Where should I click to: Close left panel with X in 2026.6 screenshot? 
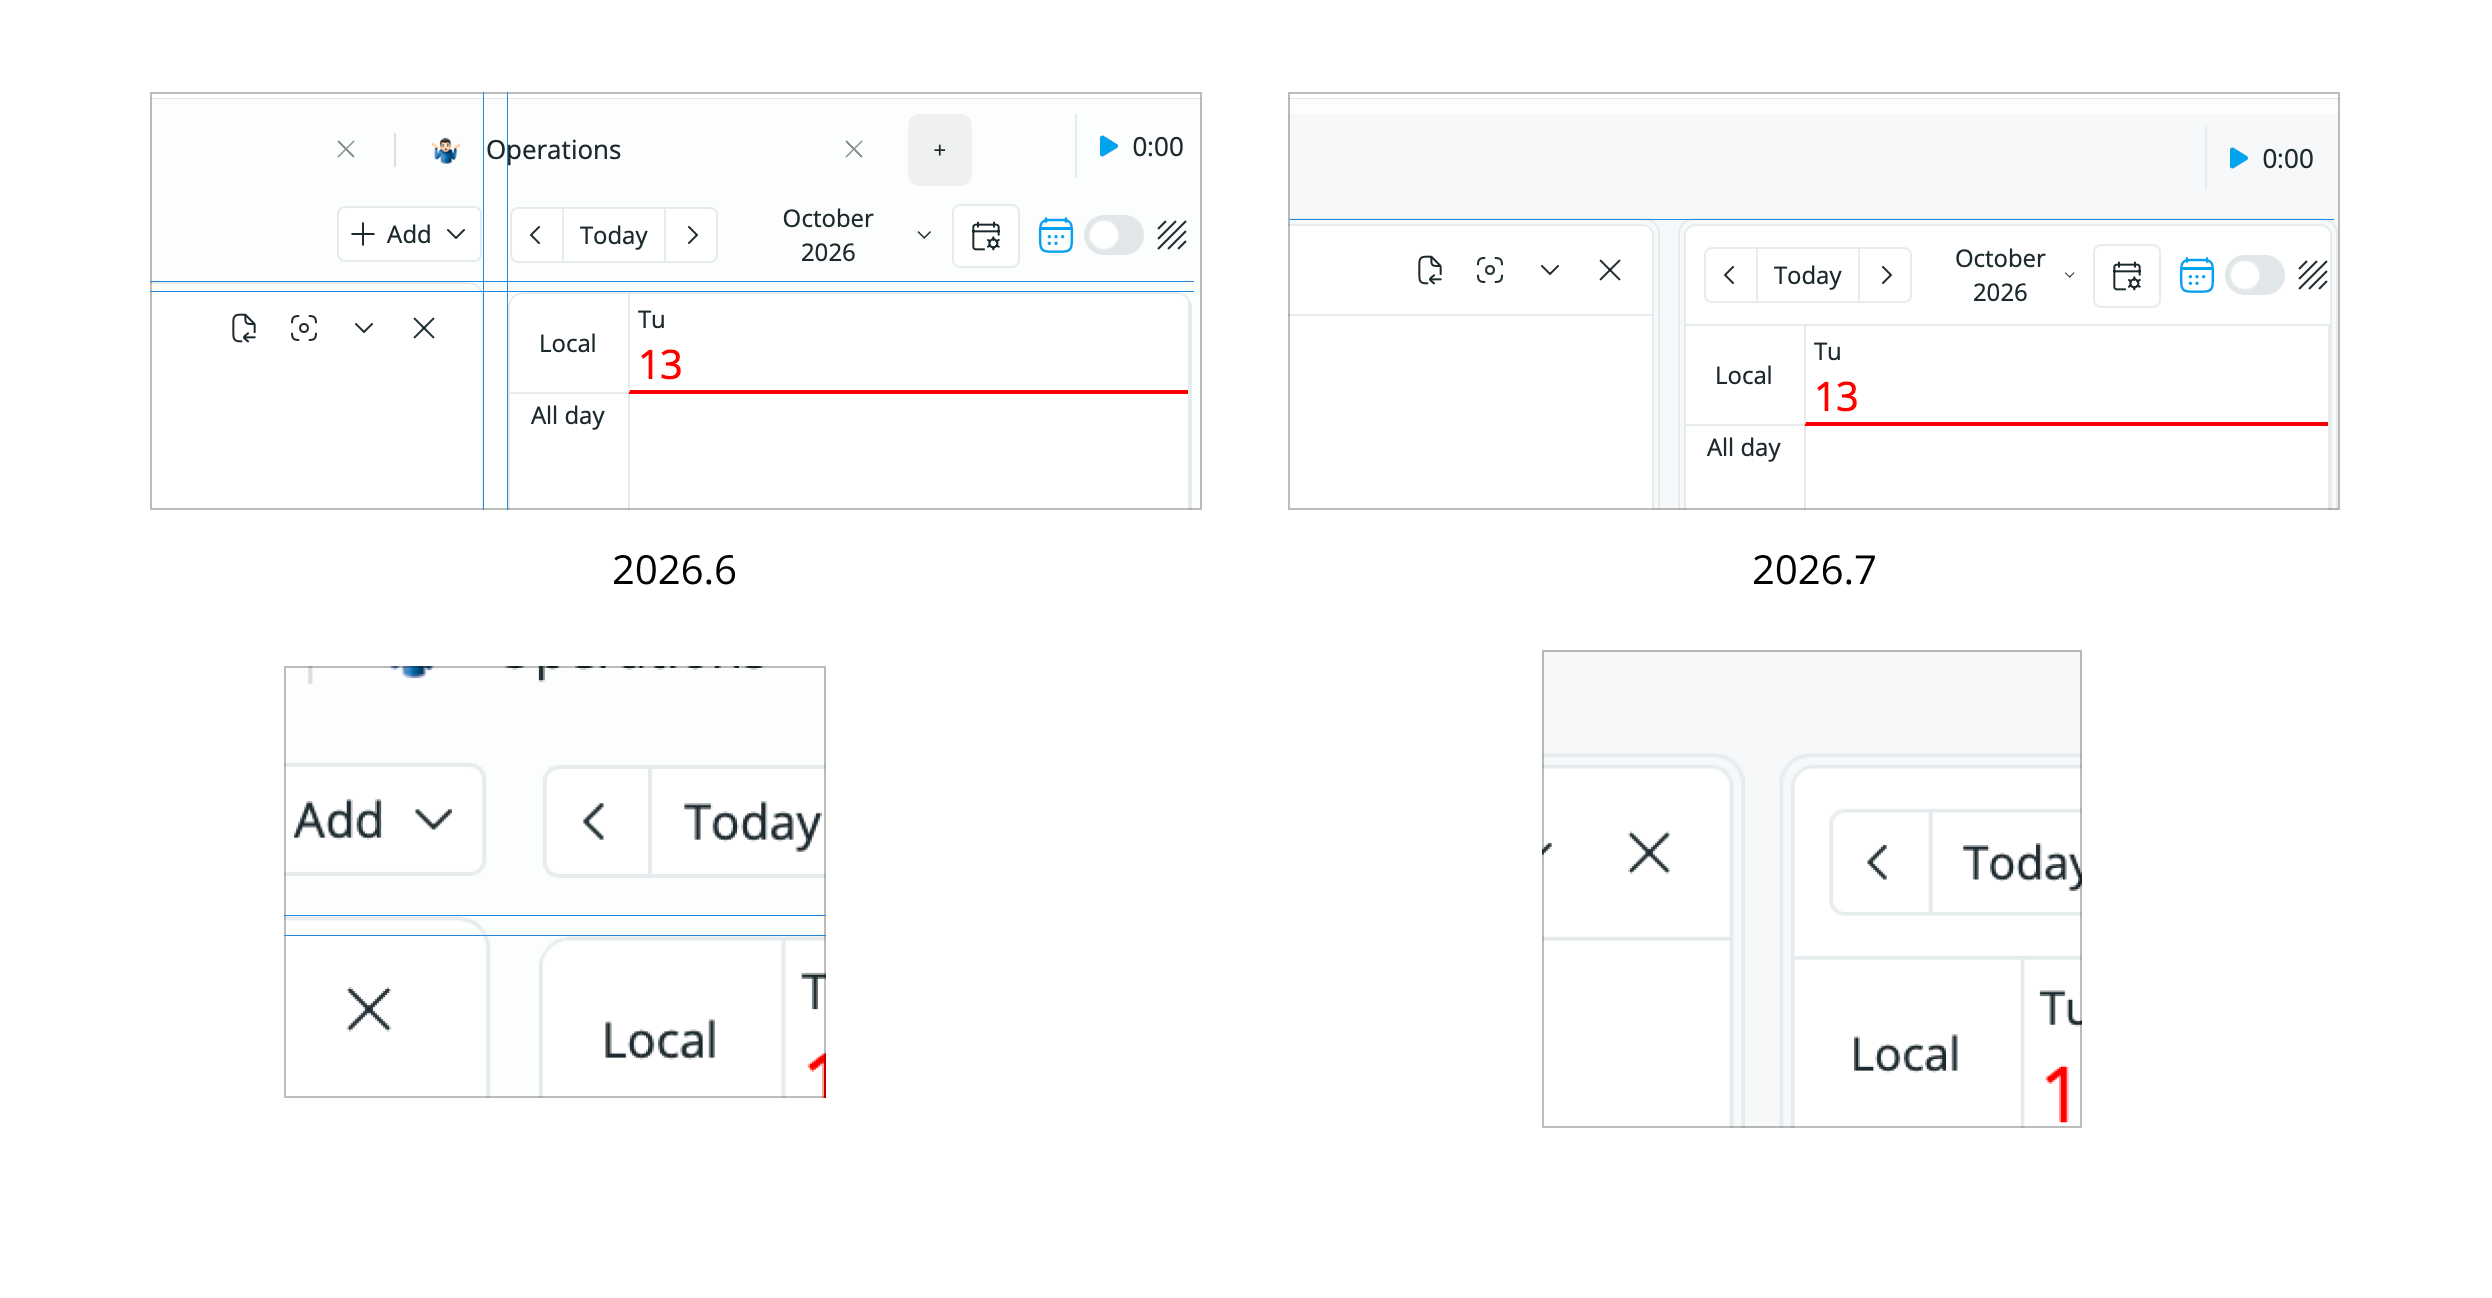[424, 328]
